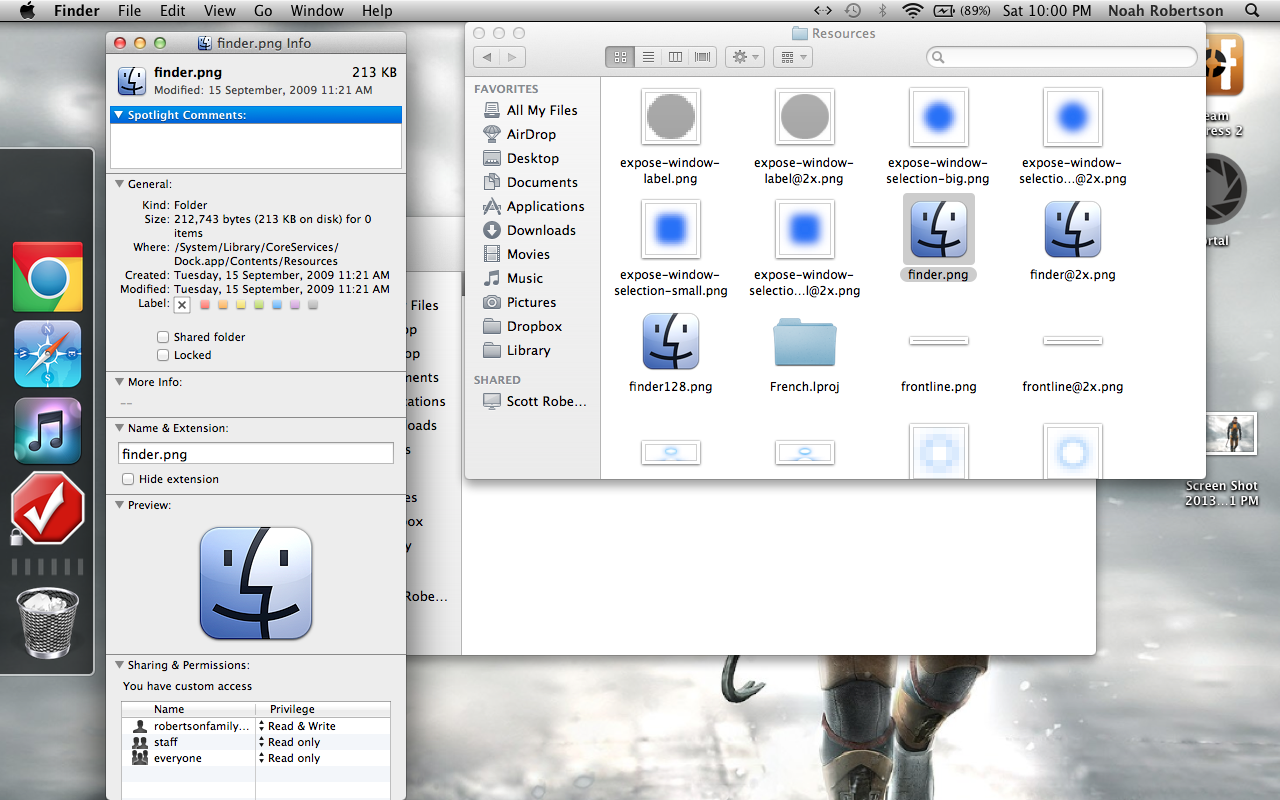Click the Spotlight magnifier in menu bar

pyautogui.click(x=1252, y=11)
